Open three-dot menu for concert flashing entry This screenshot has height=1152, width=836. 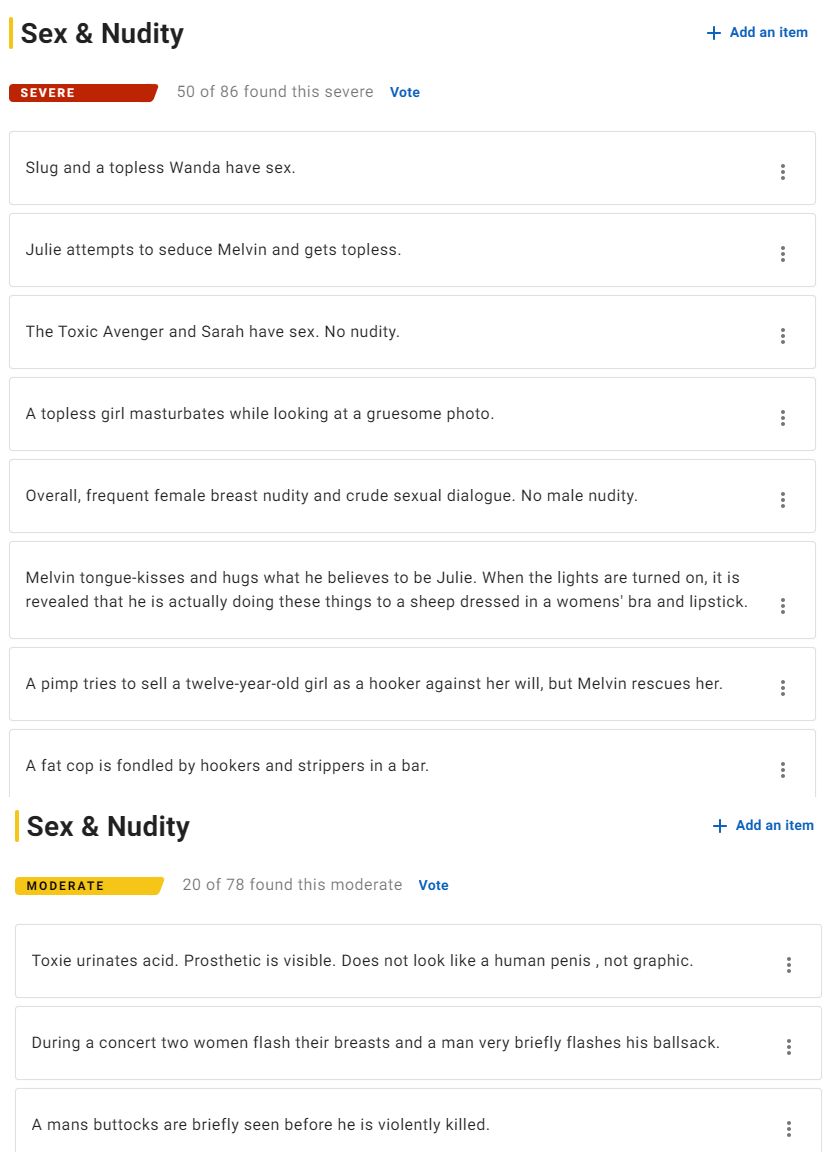pos(788,1047)
